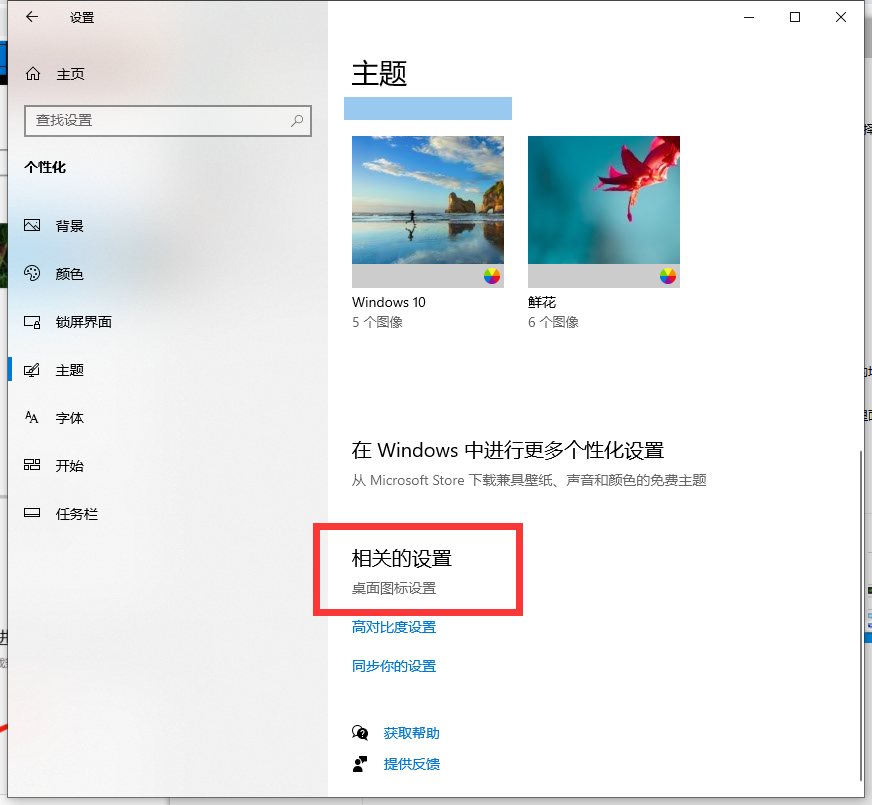Click the color wheel on 鲜花 theme

click(667, 276)
